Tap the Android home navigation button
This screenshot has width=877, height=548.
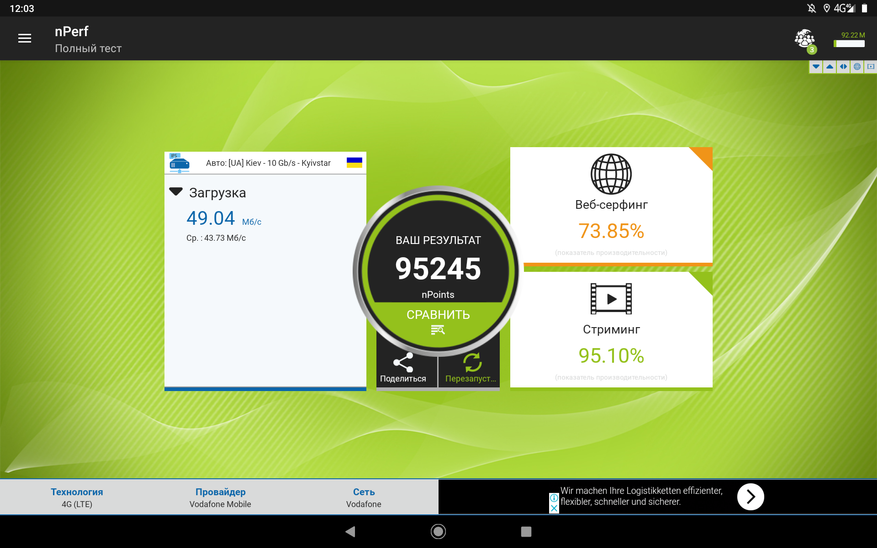tap(438, 531)
